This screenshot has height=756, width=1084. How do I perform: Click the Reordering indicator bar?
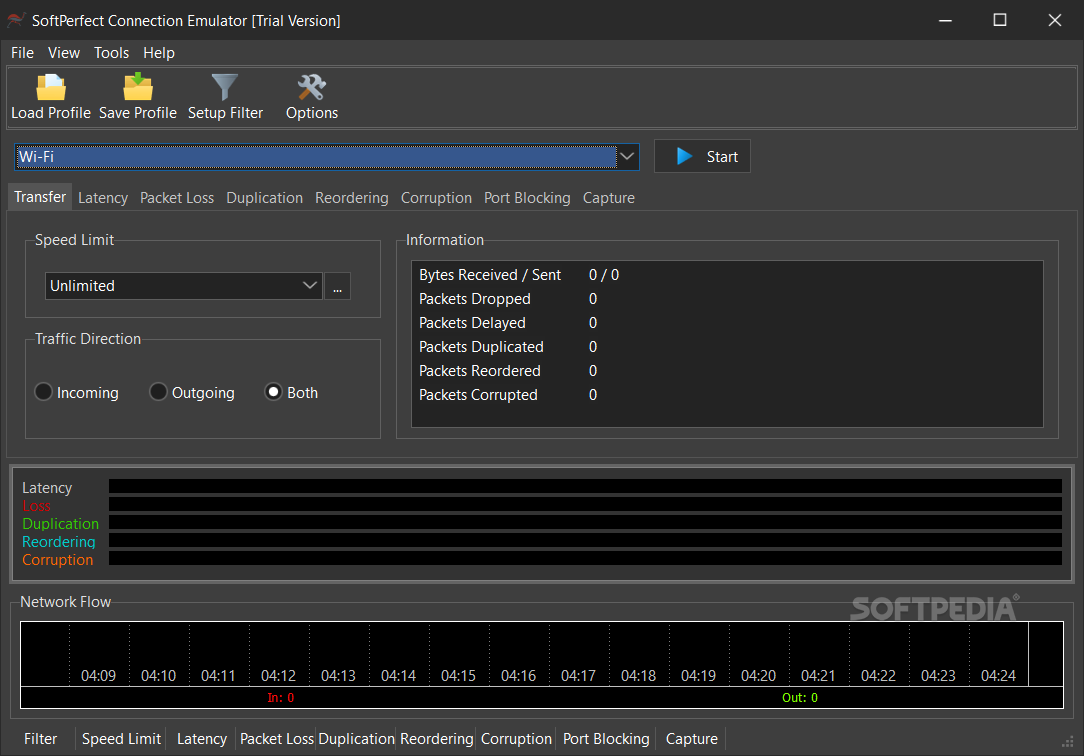pyautogui.click(x=585, y=540)
